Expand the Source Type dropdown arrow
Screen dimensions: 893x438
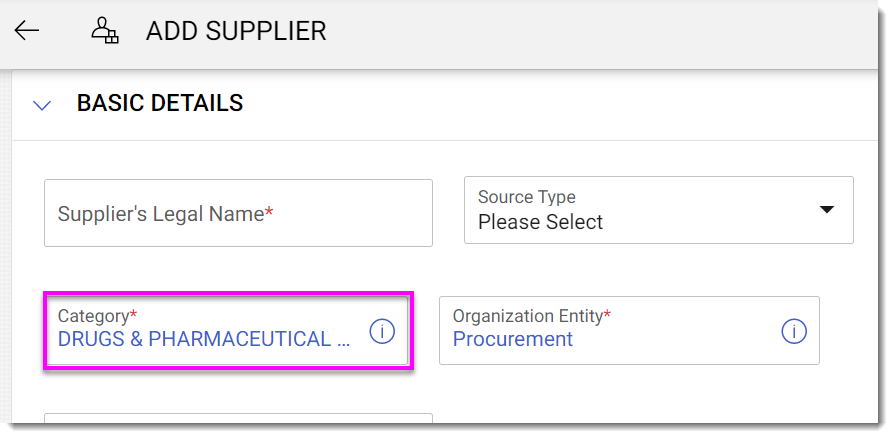tap(826, 210)
